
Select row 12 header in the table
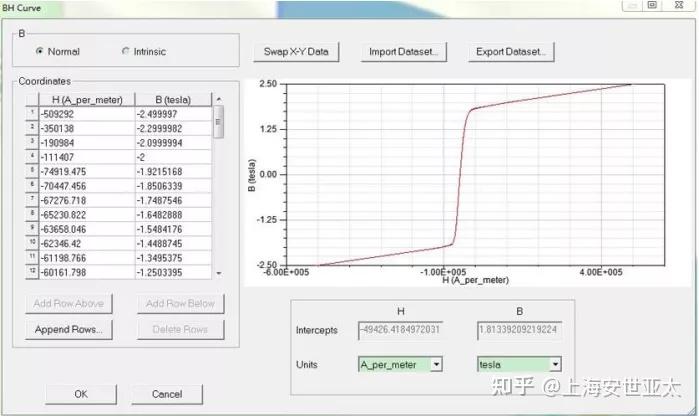point(32,272)
